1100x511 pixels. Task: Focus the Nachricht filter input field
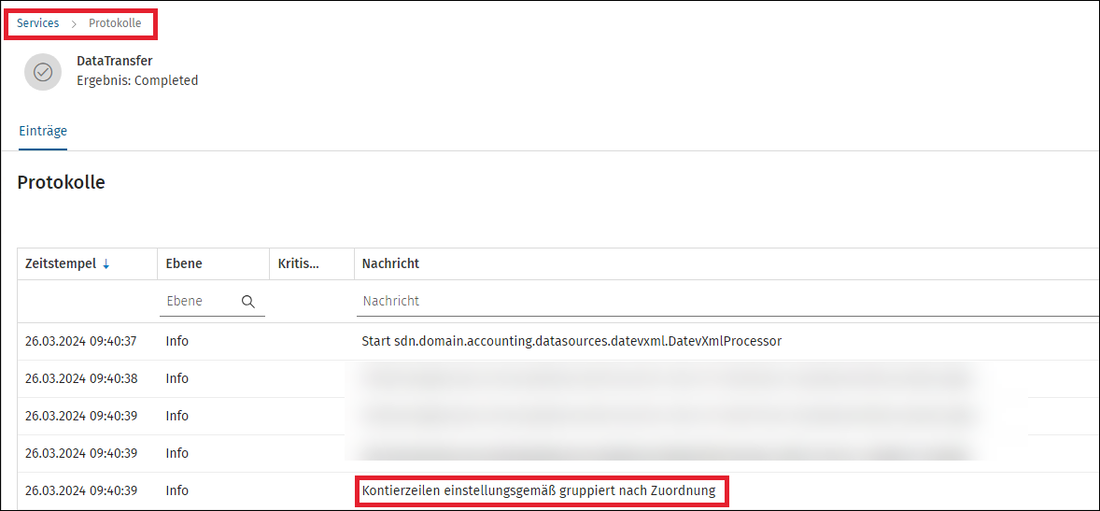pyautogui.click(x=726, y=301)
